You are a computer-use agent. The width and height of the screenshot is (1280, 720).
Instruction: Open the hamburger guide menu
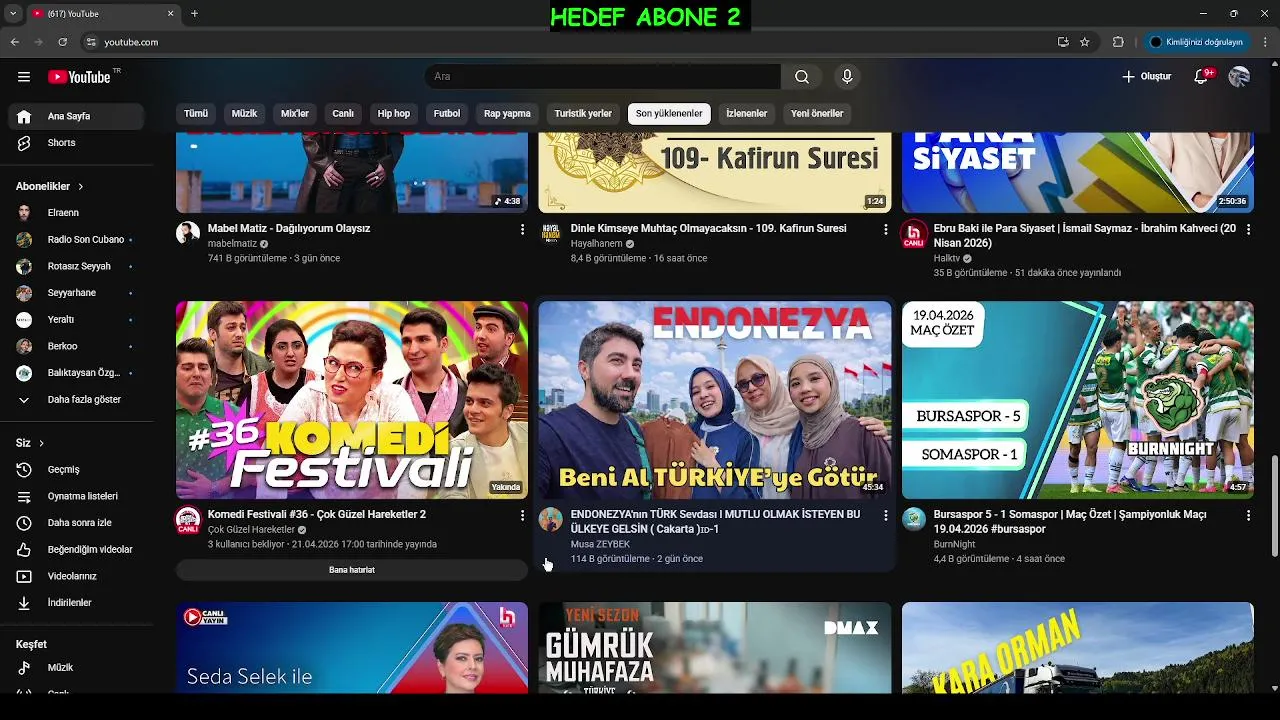pyautogui.click(x=24, y=77)
